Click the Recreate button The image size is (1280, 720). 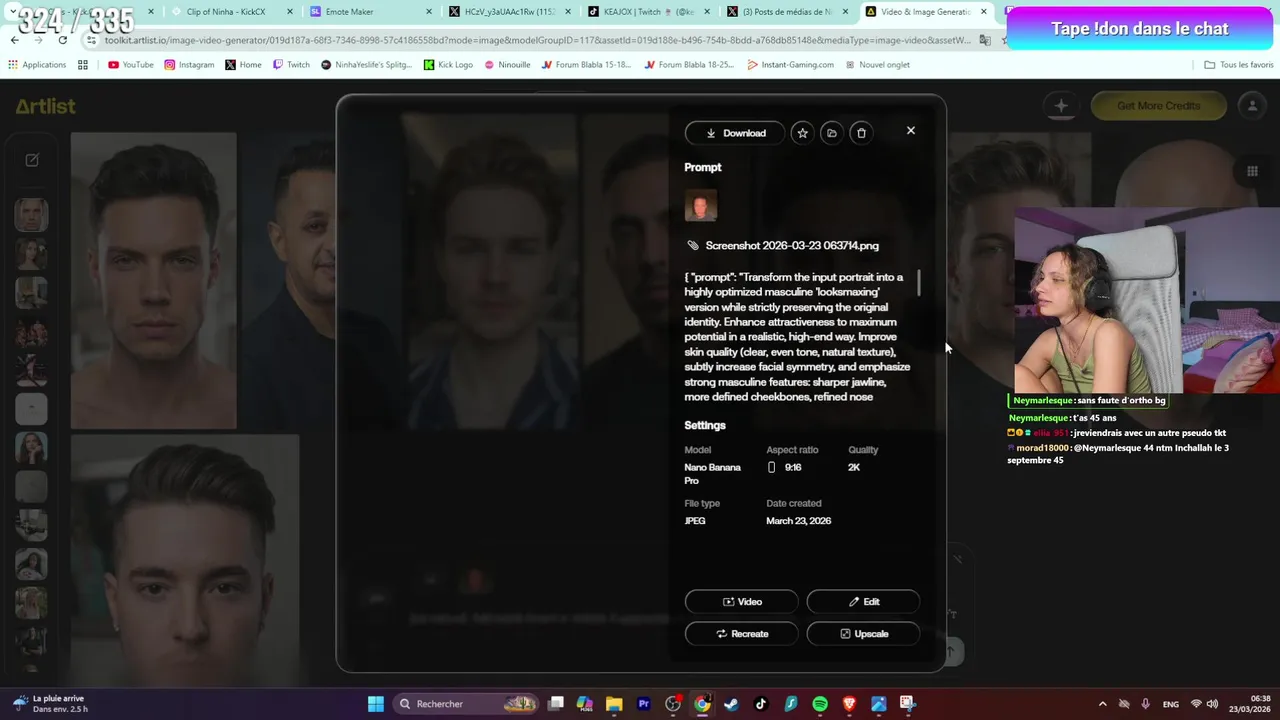(x=742, y=634)
